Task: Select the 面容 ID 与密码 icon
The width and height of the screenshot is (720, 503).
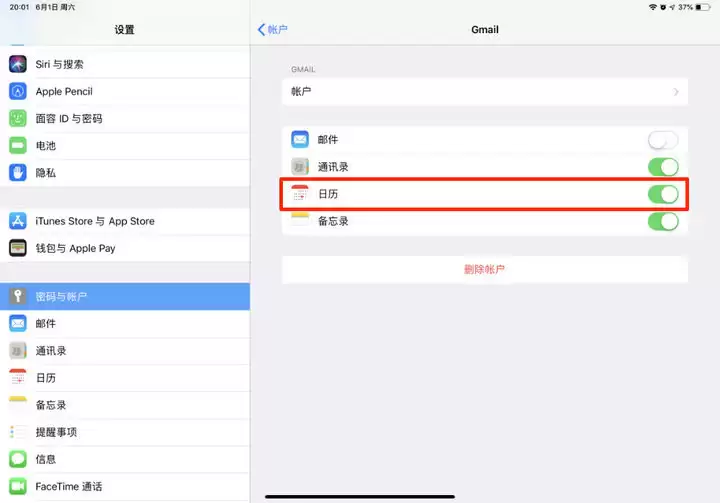Action: click(x=18, y=119)
